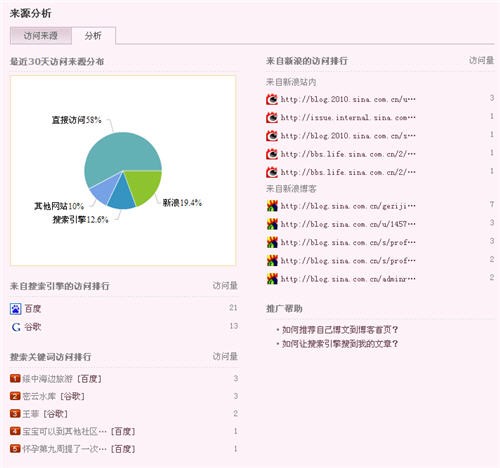Screen dimensions: 500x468
Task: Click visit count 13 for 谷歌
Action: (234, 326)
